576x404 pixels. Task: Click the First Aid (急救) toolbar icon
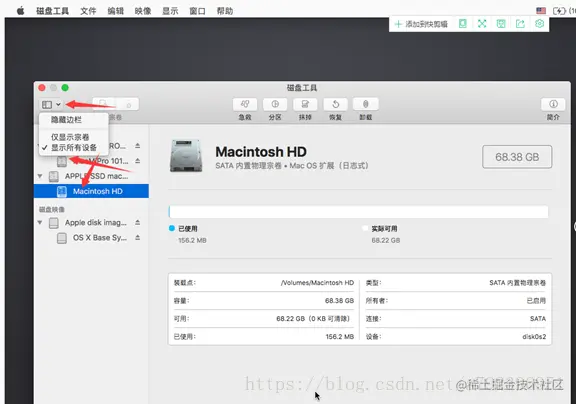[245, 104]
